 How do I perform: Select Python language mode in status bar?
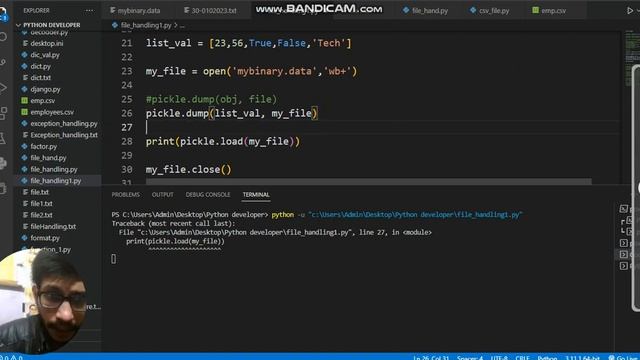point(547,358)
